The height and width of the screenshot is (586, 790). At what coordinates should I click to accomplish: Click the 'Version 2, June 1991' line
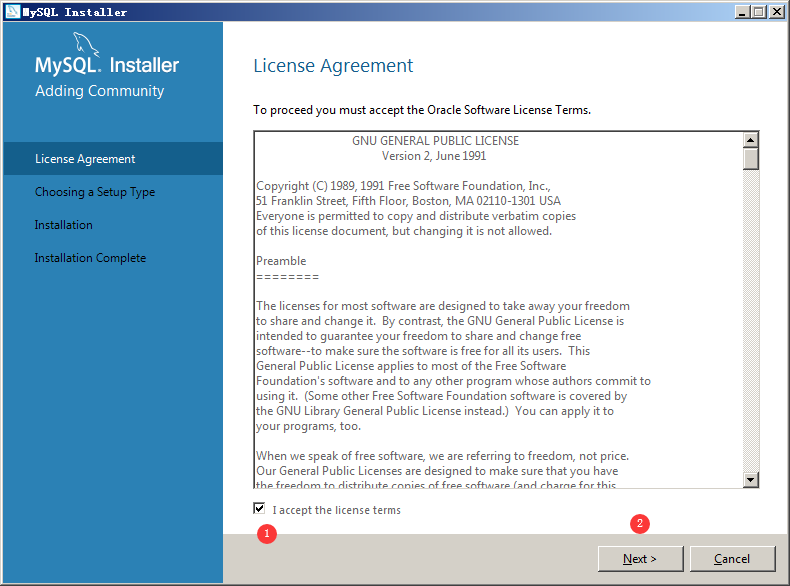pos(434,156)
